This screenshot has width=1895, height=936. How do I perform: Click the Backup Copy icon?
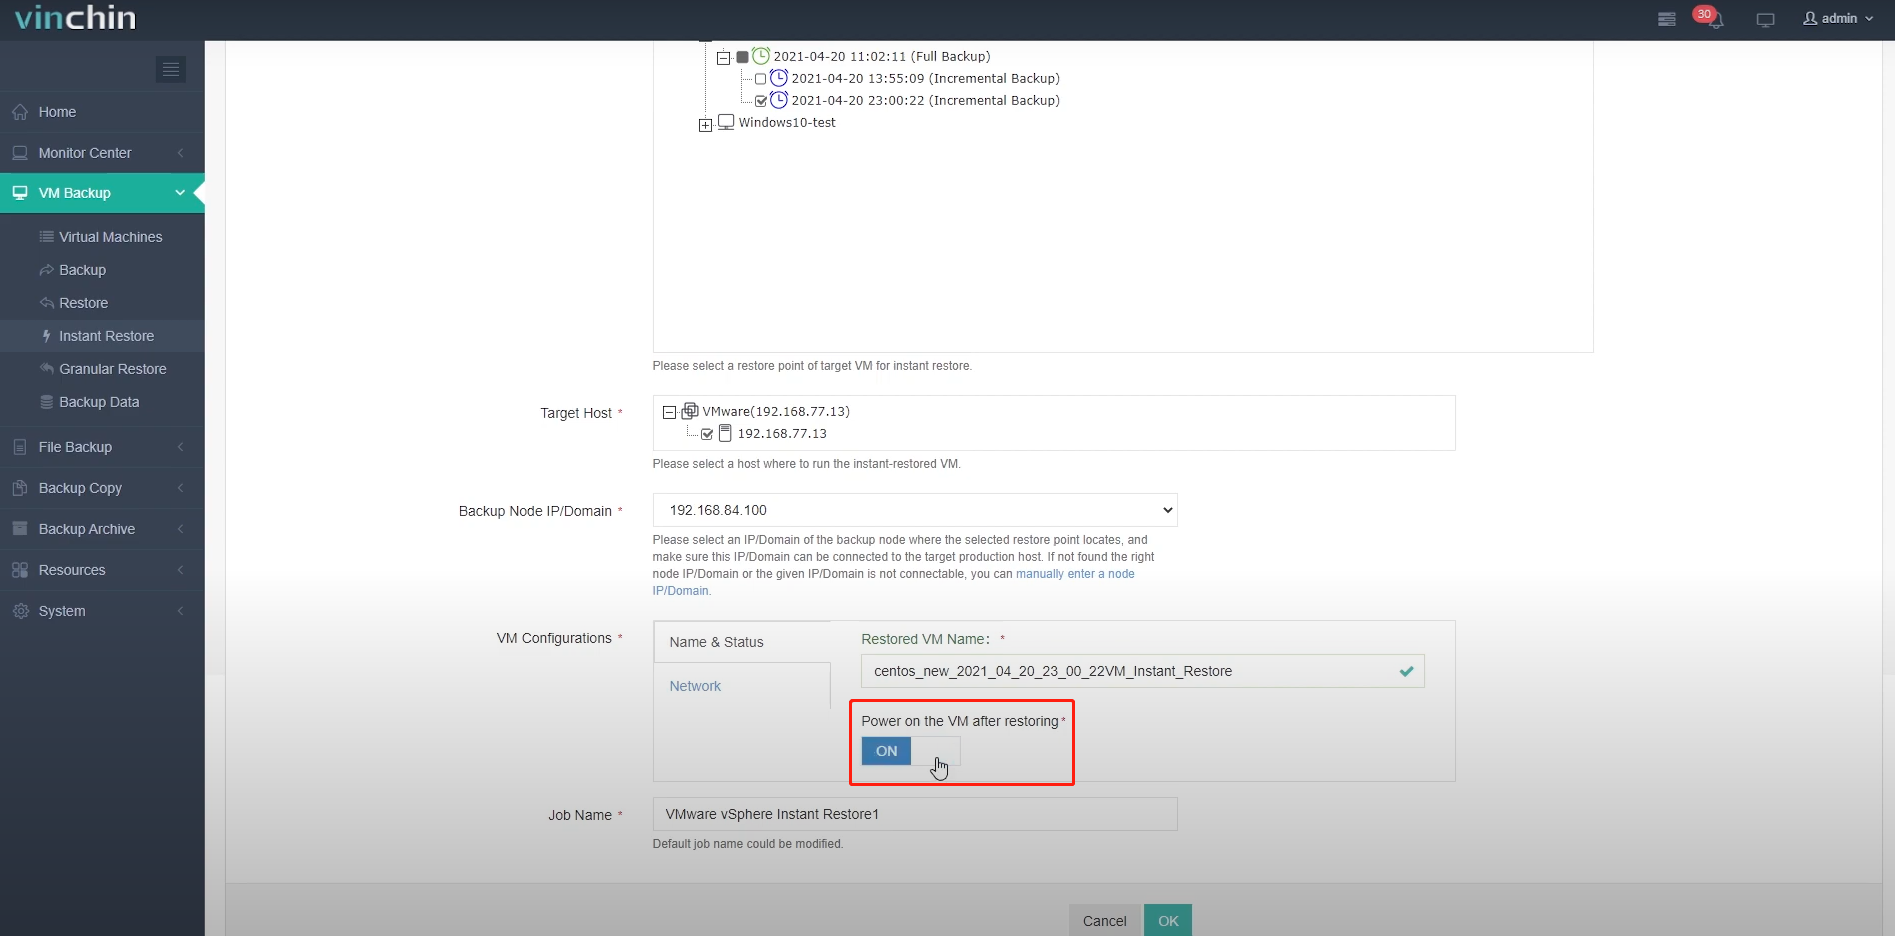(20, 488)
